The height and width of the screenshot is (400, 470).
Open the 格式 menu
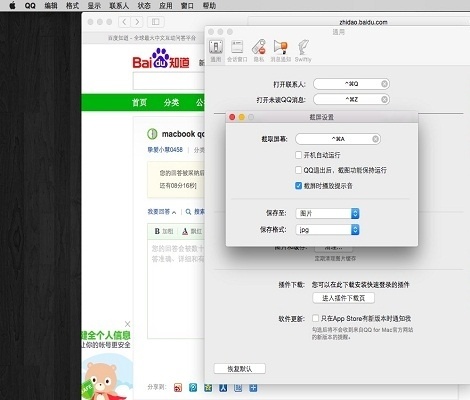pos(72,5)
